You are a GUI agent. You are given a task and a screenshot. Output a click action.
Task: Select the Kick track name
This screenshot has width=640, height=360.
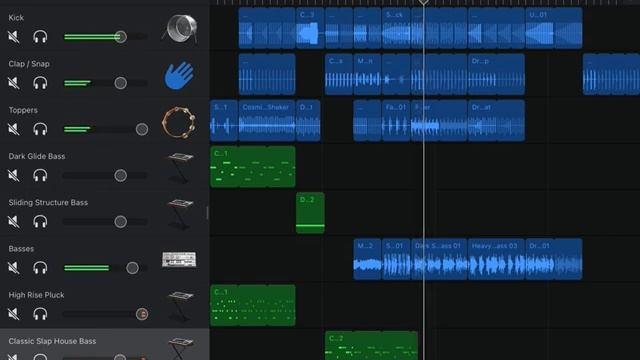[x=16, y=18]
